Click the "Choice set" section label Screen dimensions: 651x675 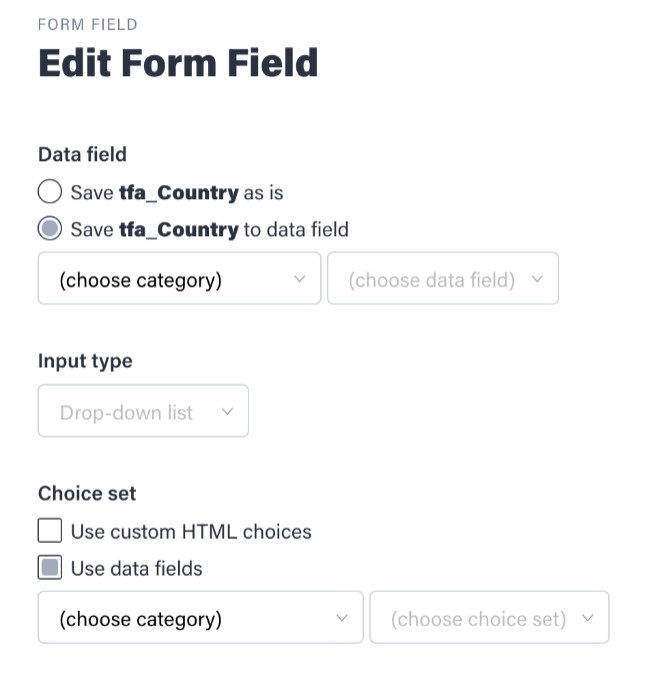(x=87, y=493)
